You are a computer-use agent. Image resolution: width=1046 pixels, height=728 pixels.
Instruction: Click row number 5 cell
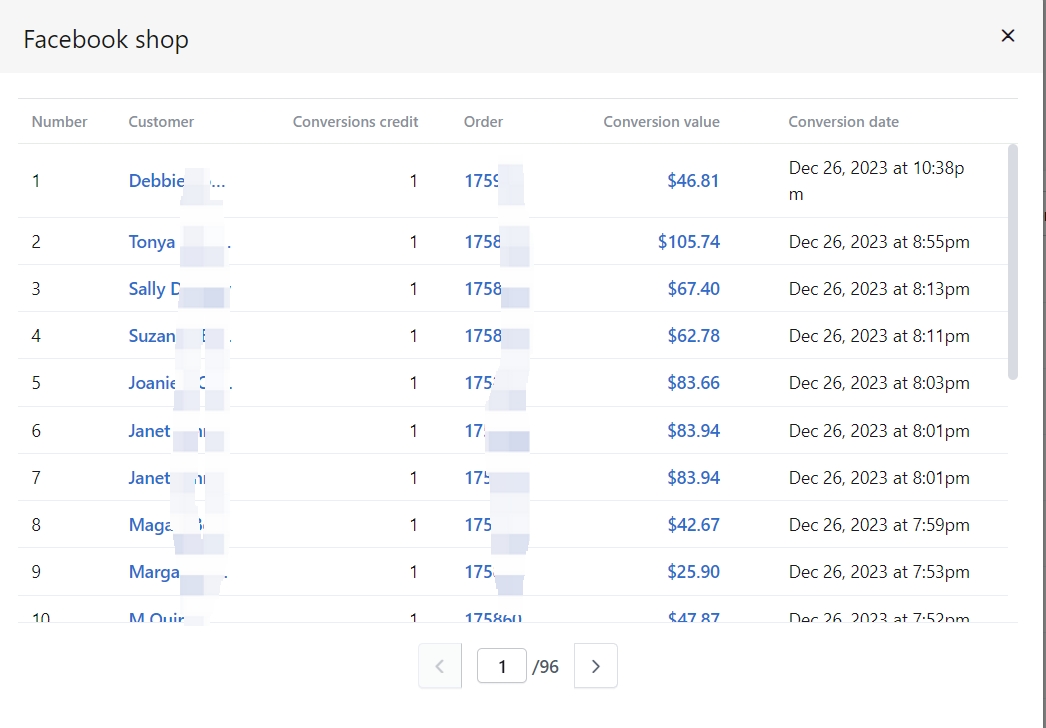(36, 383)
